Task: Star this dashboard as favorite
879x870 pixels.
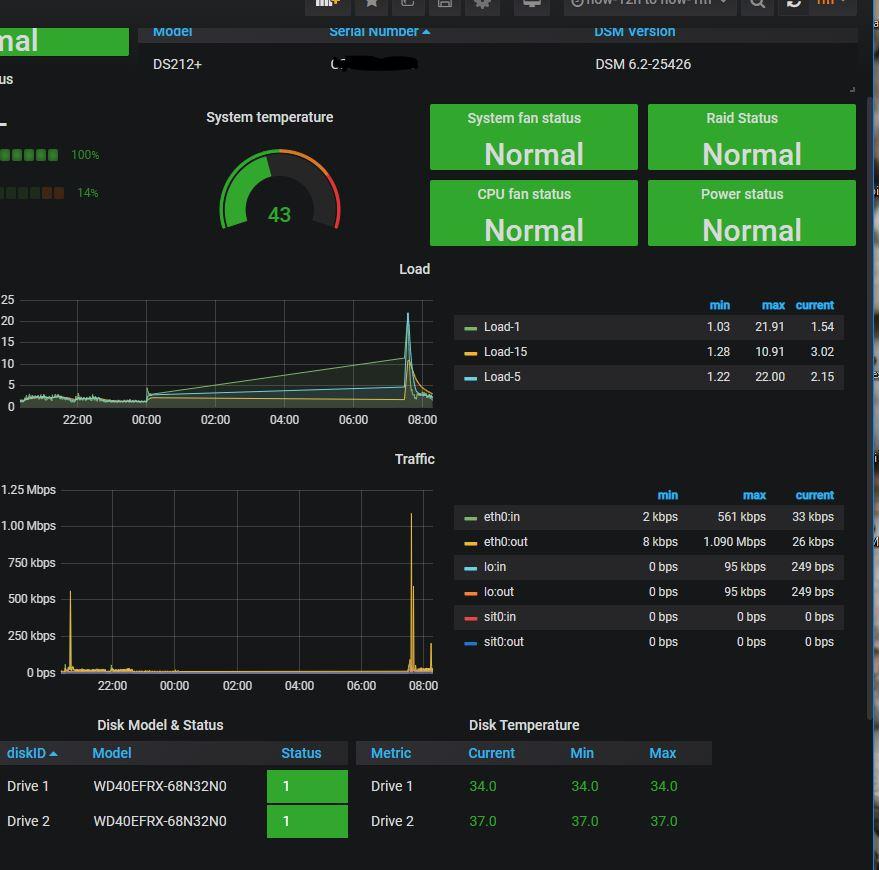Action: coord(372,4)
